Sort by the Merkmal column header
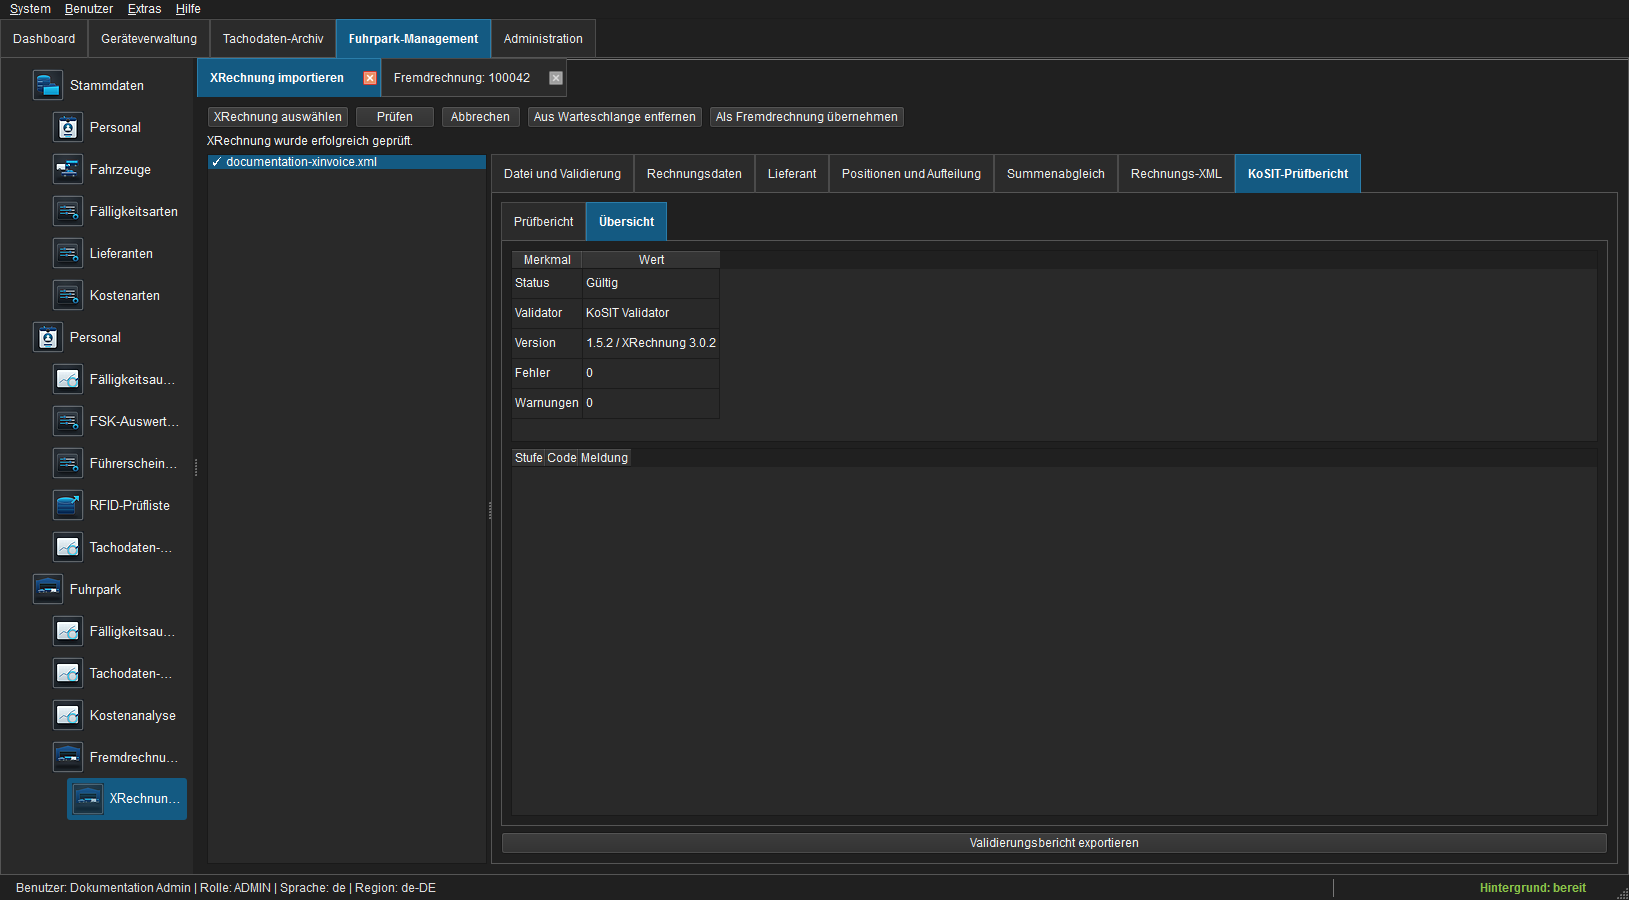Viewport: 1629px width, 900px height. point(547,260)
